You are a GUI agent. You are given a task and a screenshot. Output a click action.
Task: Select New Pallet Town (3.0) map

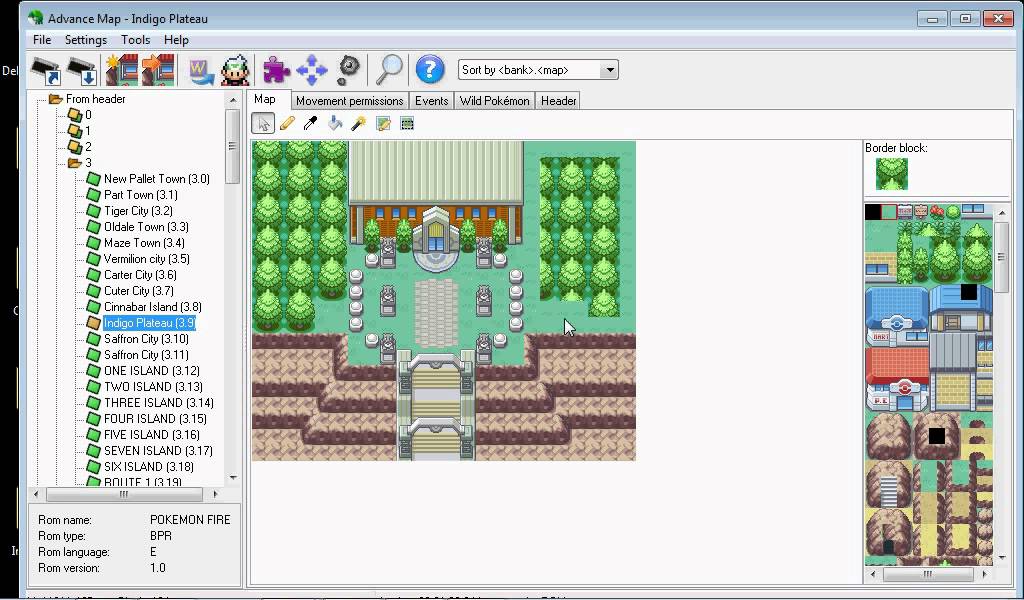pos(157,179)
